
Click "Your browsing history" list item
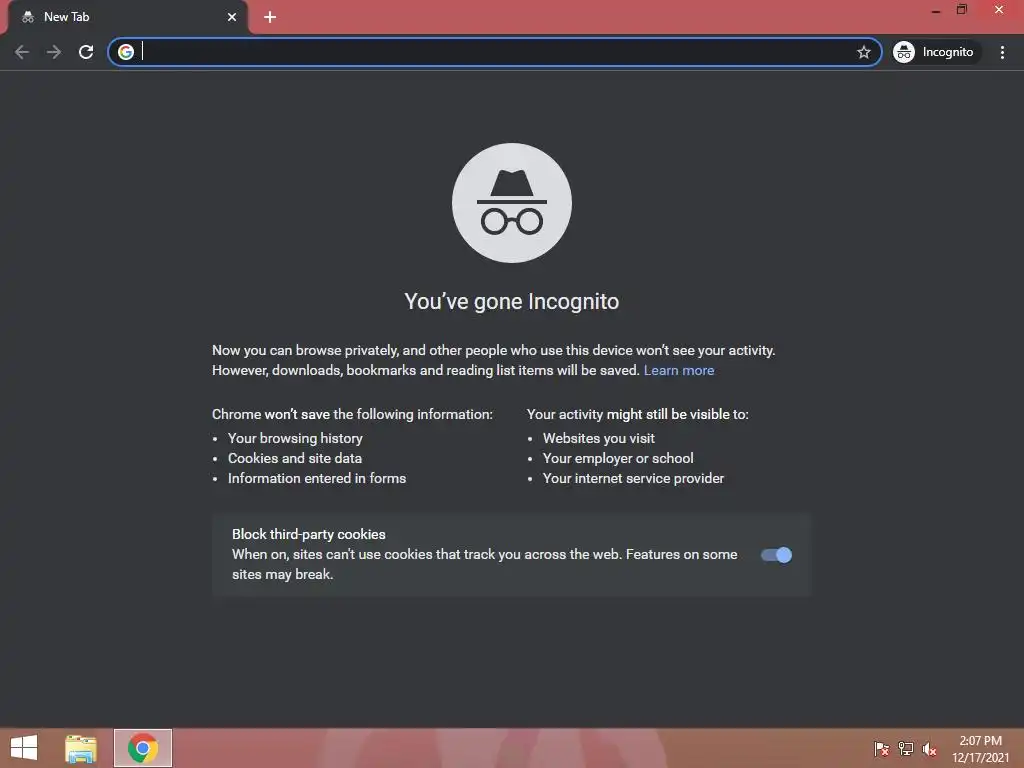pos(295,438)
